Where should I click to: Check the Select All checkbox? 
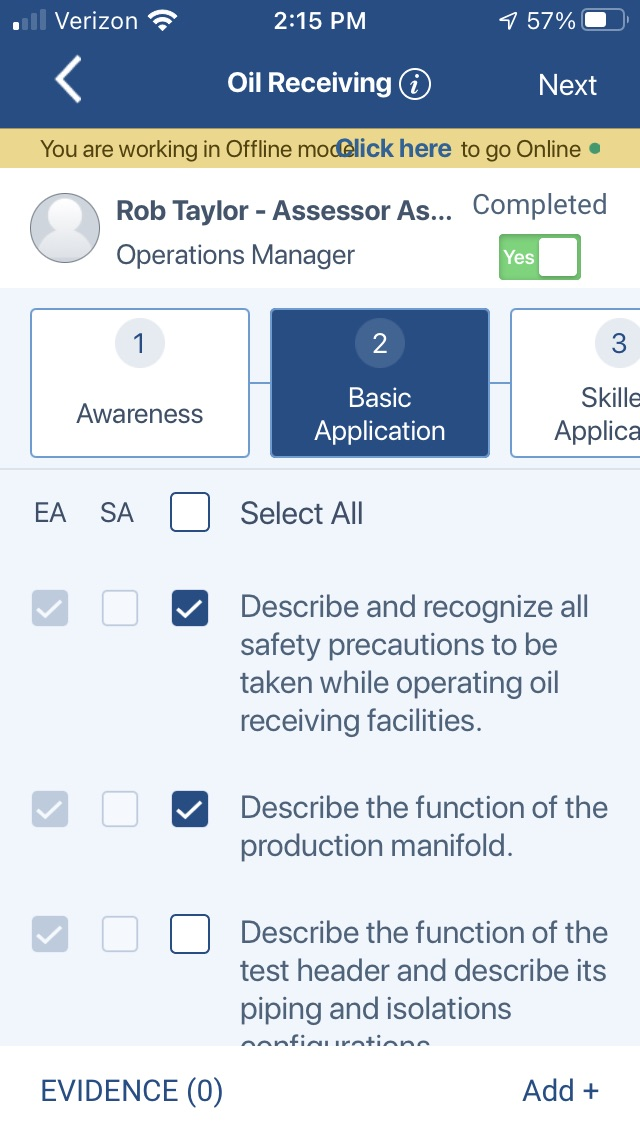pyautogui.click(x=190, y=512)
